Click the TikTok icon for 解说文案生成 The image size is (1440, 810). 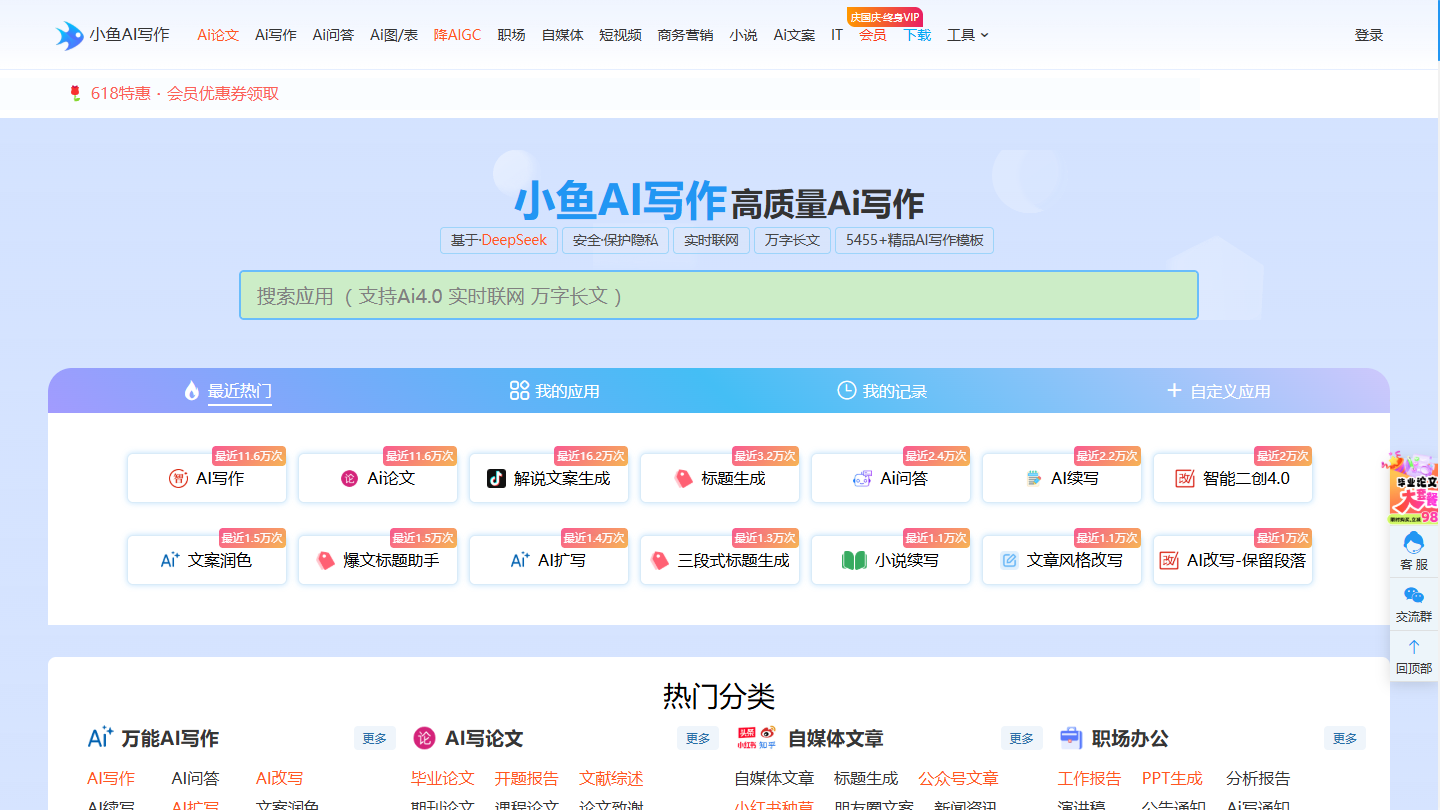click(496, 478)
